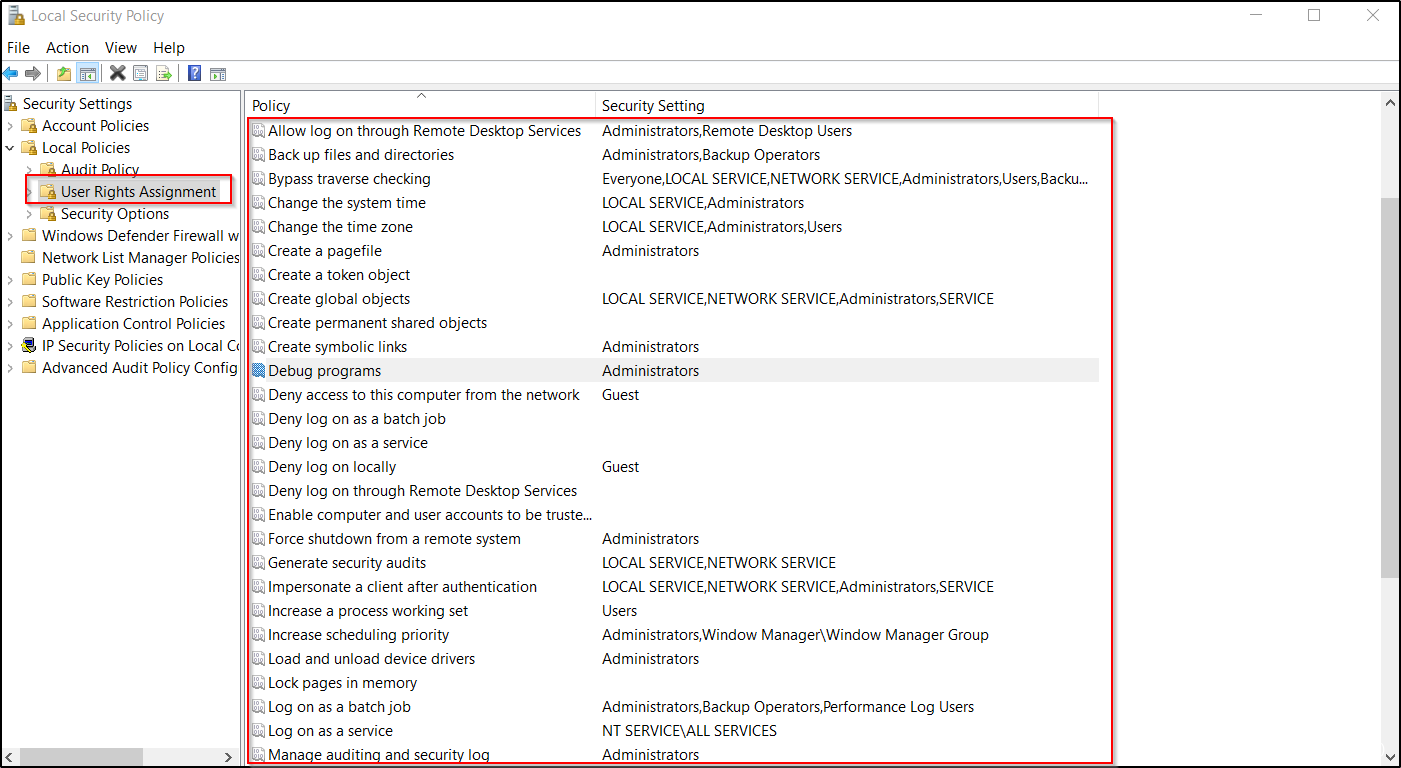Open Properties from the toolbar icon

(x=140, y=73)
